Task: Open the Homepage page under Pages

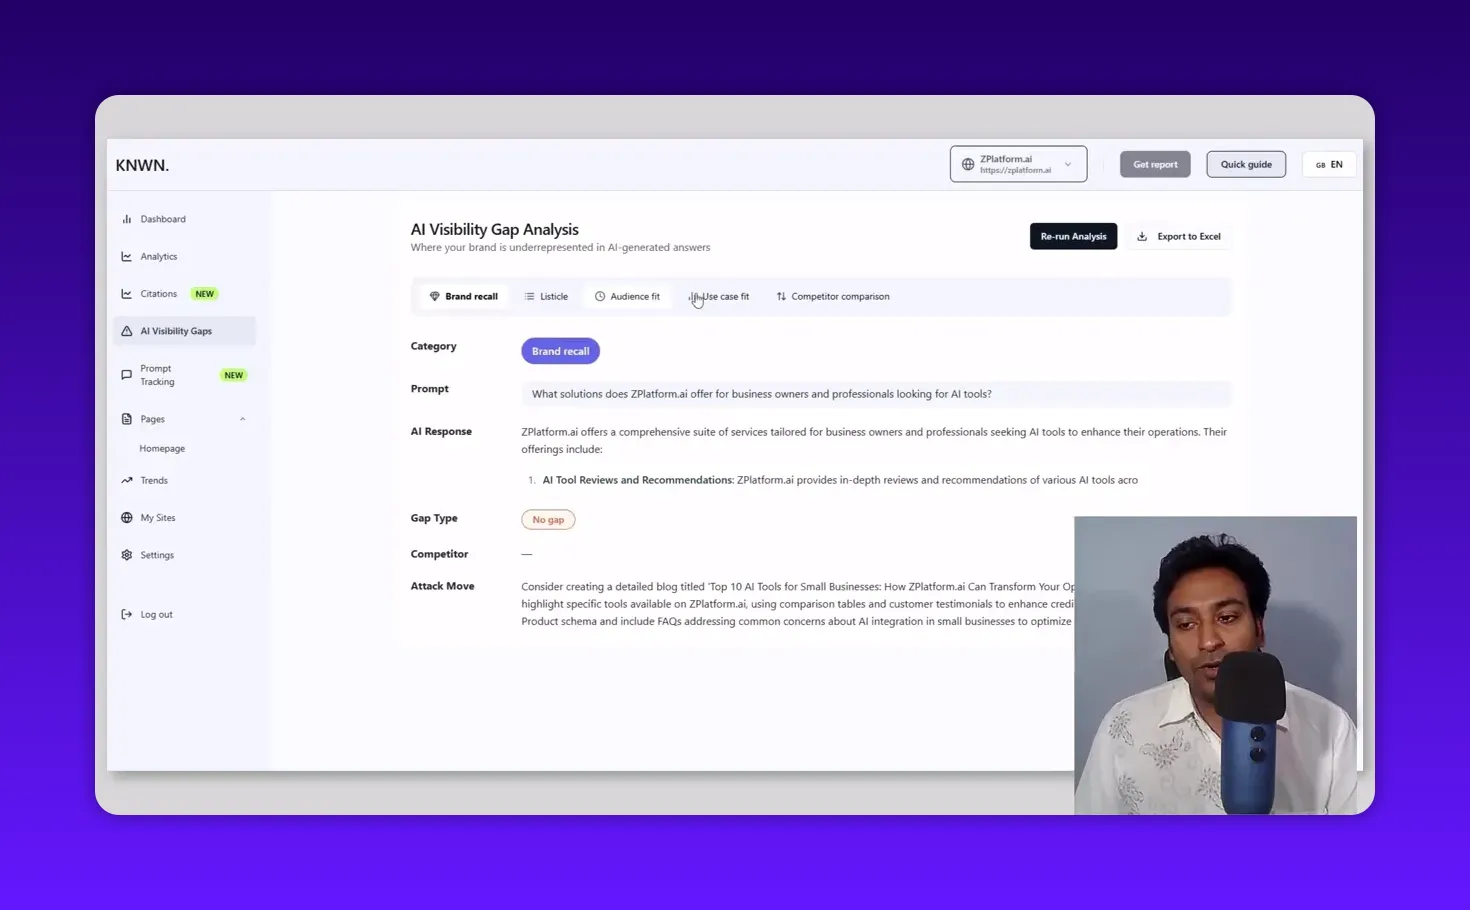Action: click(162, 448)
